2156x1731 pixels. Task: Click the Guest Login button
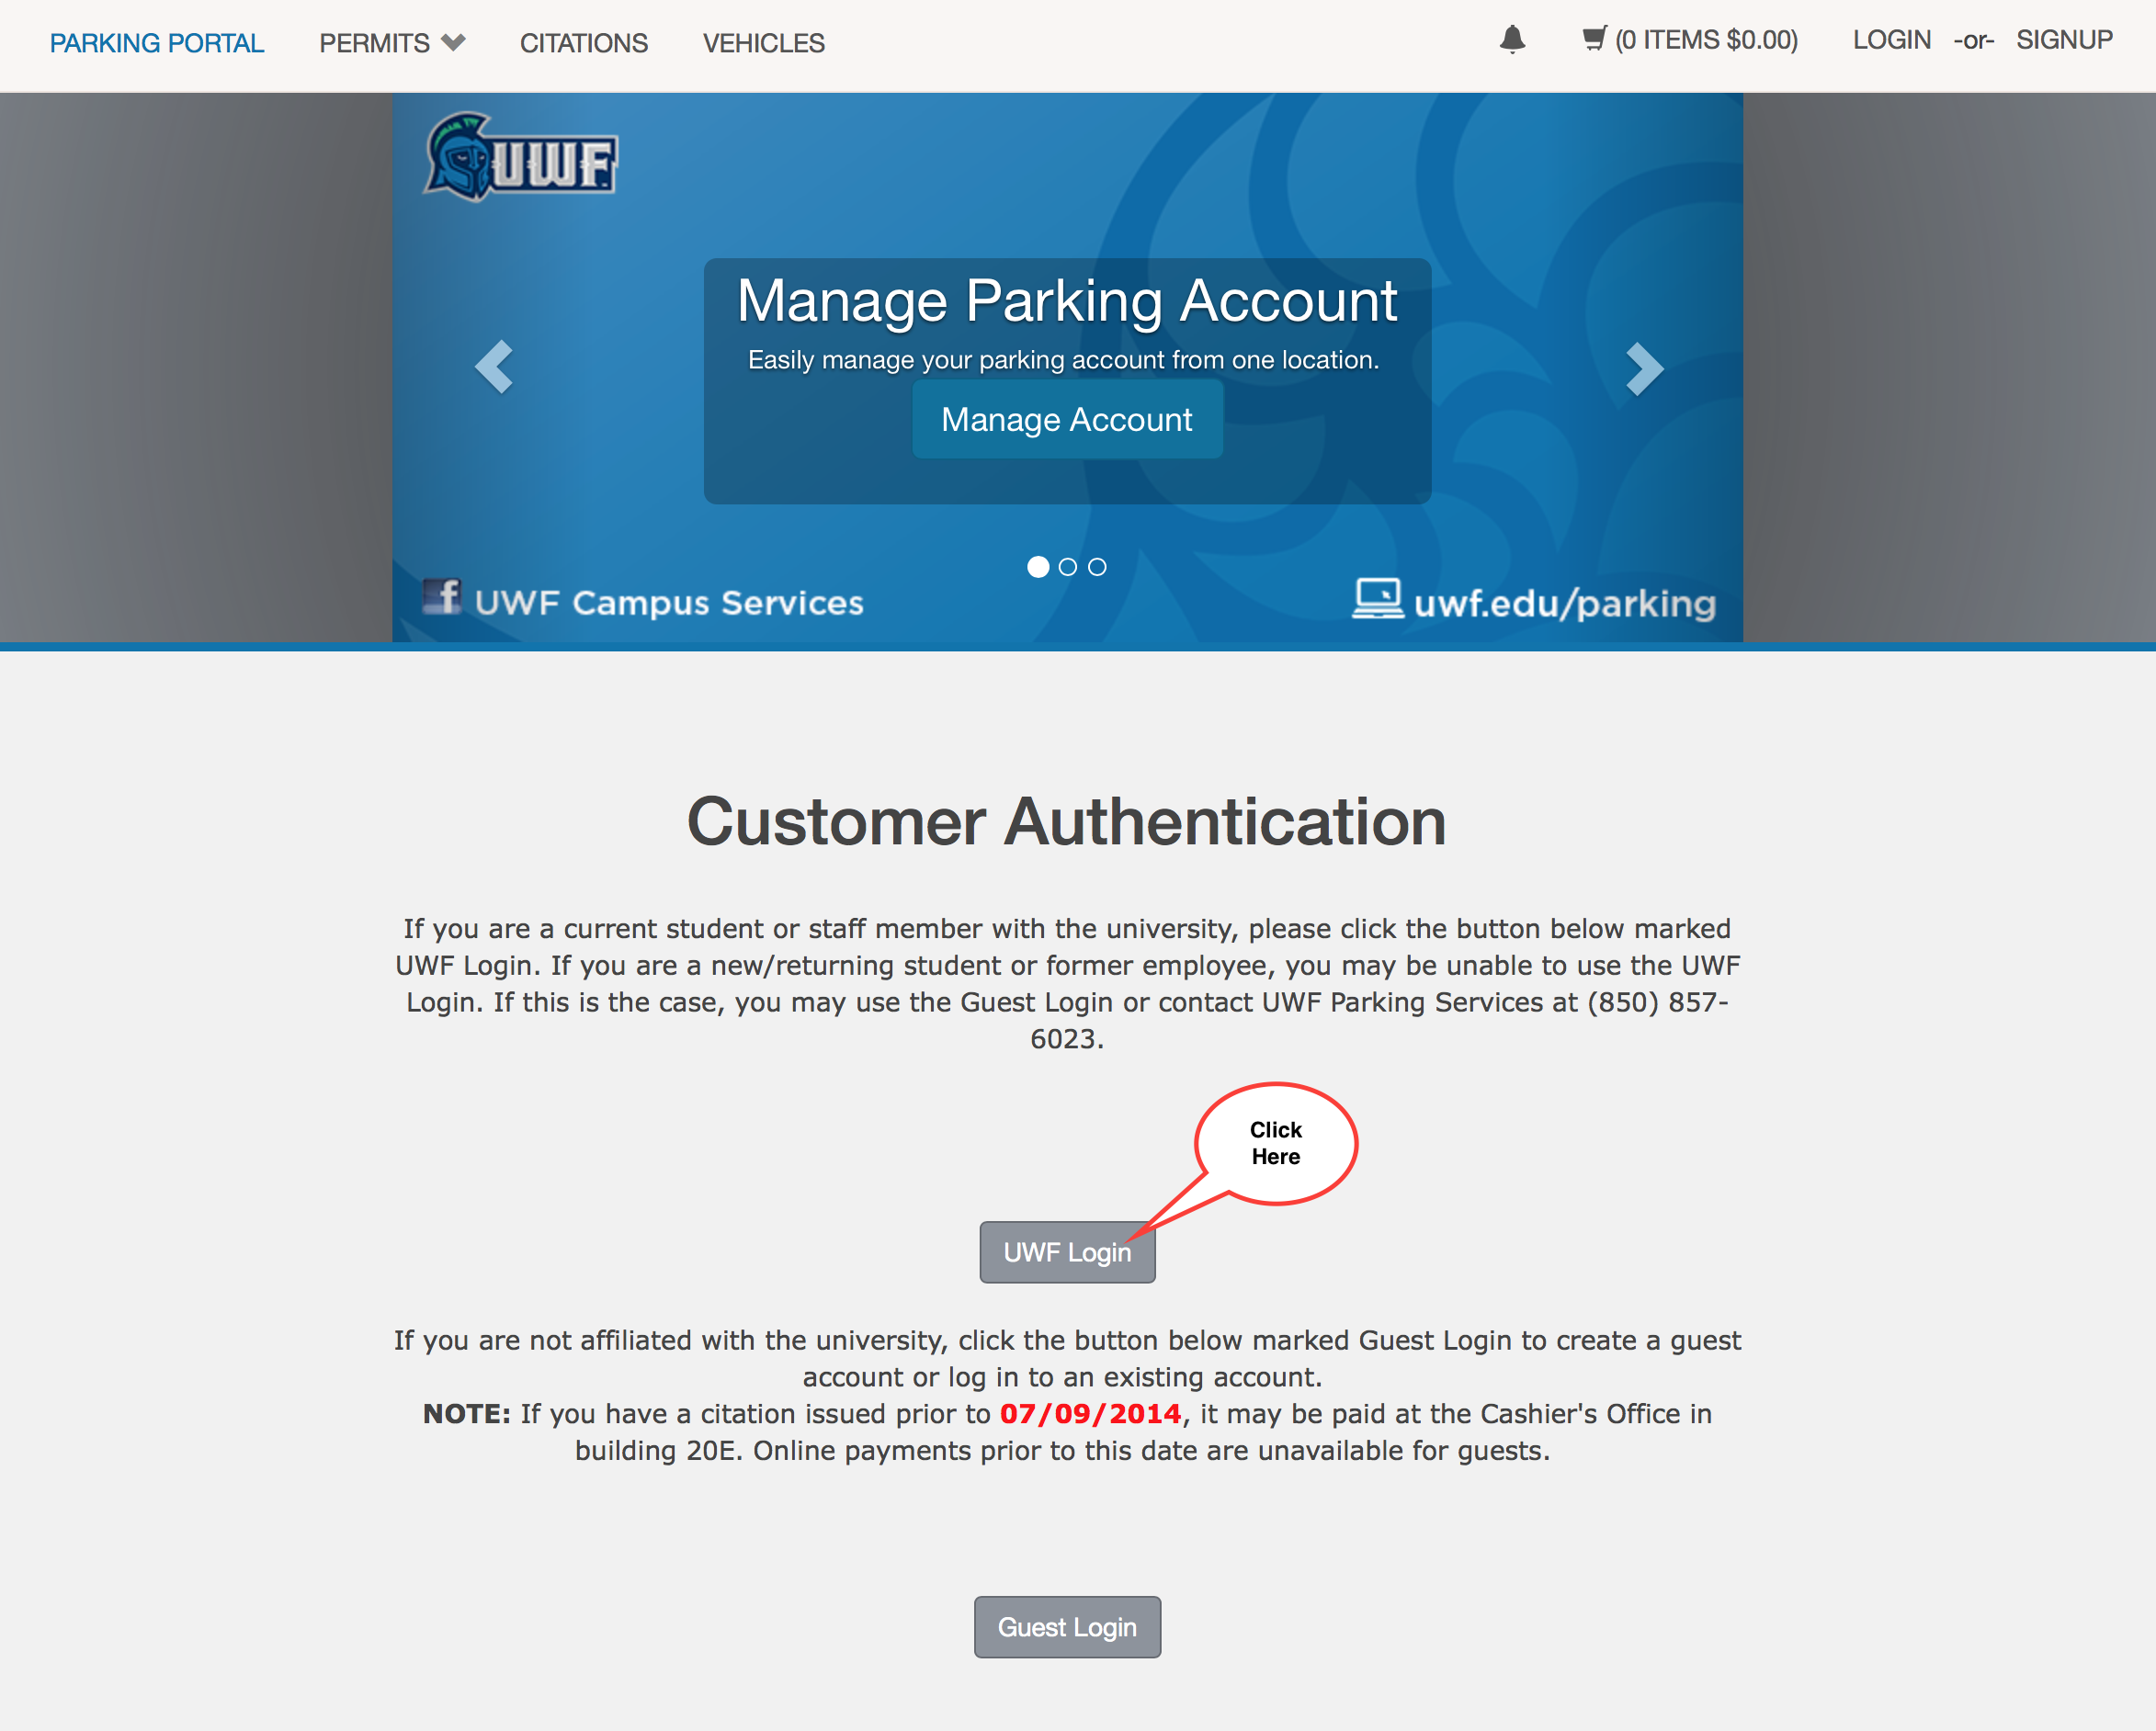click(1069, 1627)
